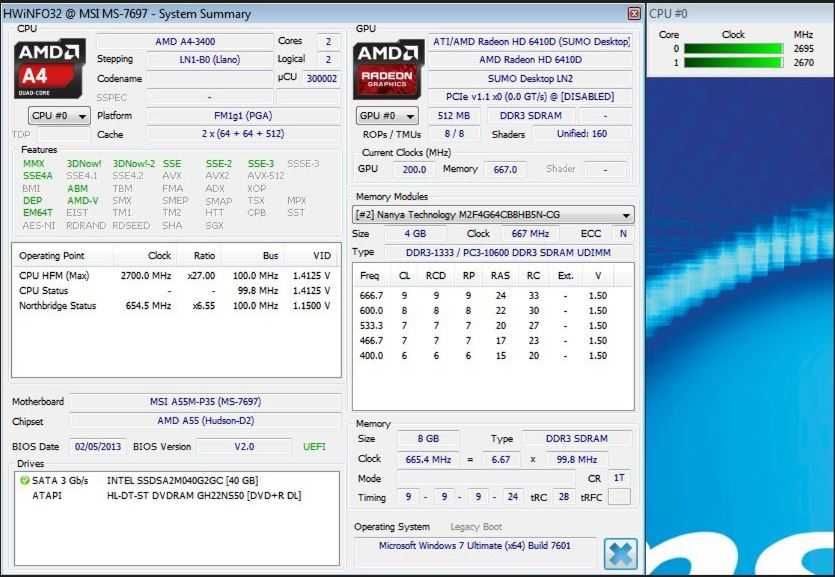Select the INTEL SSDSA2M040G2GC drive row
Image resolution: width=835 pixels, height=577 pixels.
tap(176, 481)
